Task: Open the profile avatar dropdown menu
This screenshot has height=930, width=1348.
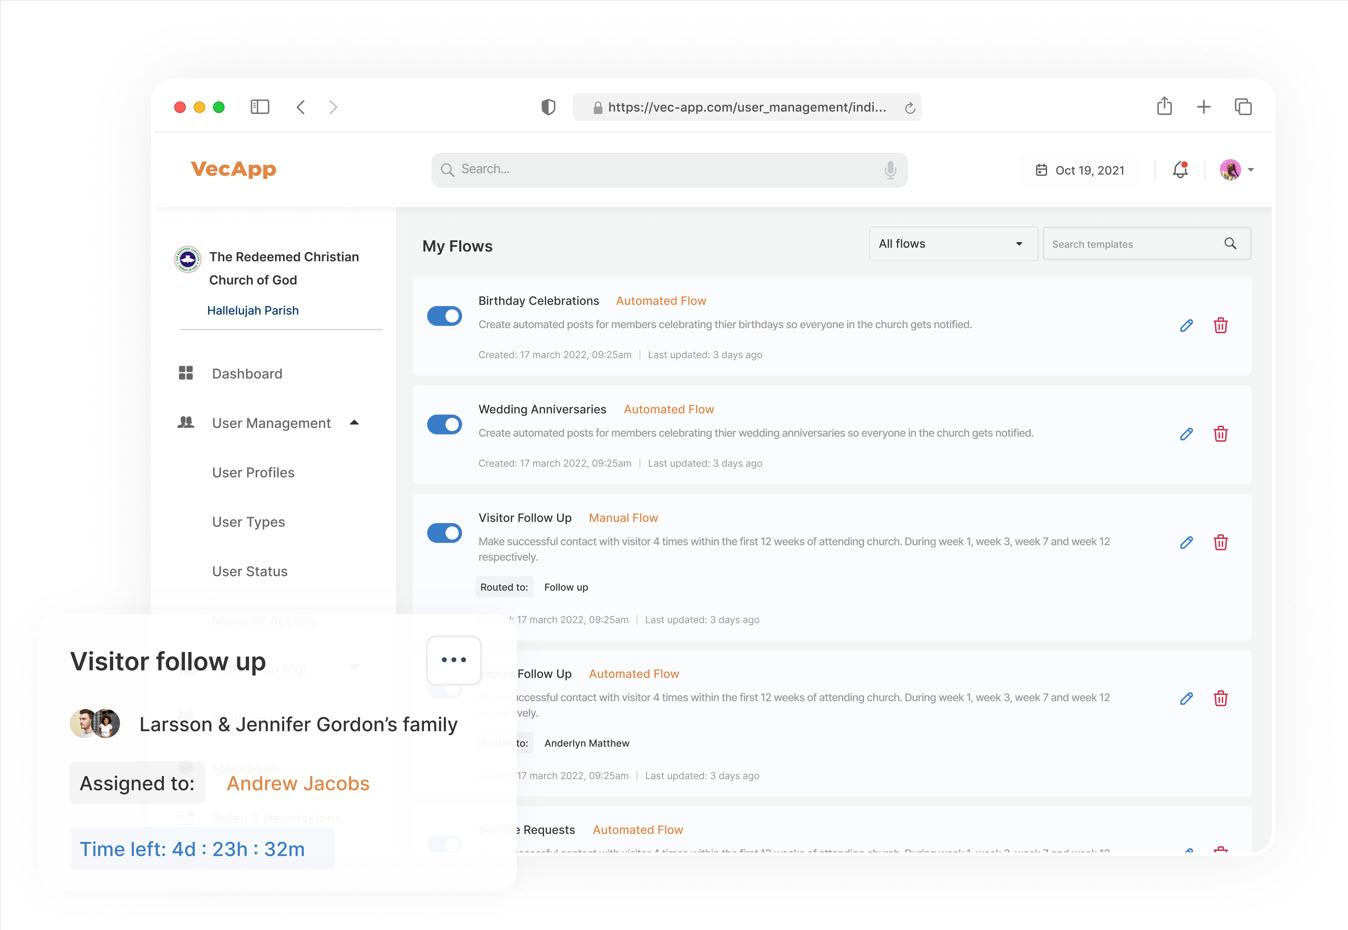Action: point(1237,170)
